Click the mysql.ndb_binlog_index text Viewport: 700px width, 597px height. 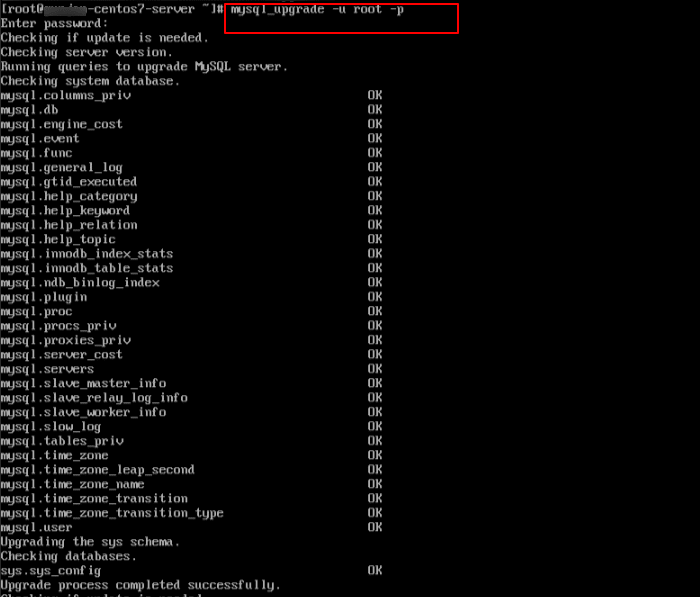(80, 283)
